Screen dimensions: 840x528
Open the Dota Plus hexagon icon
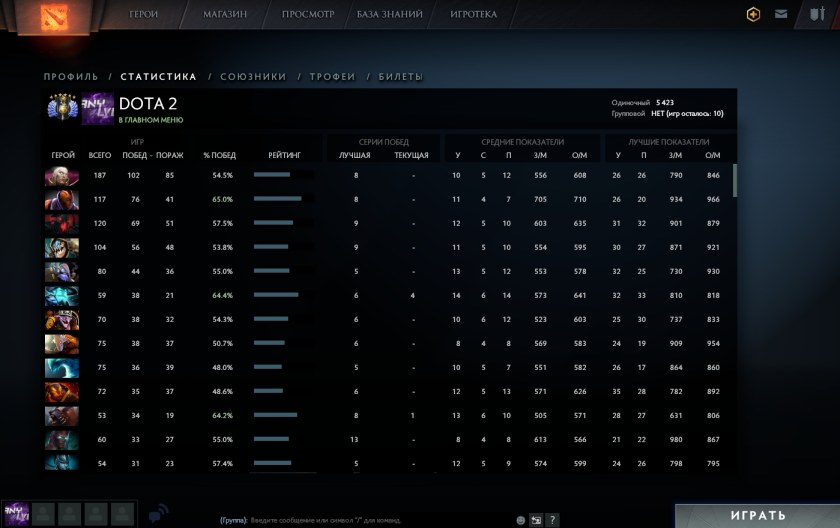[x=753, y=14]
